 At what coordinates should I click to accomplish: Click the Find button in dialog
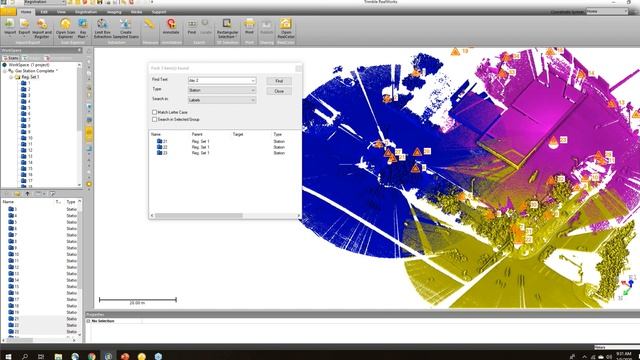pyautogui.click(x=279, y=81)
